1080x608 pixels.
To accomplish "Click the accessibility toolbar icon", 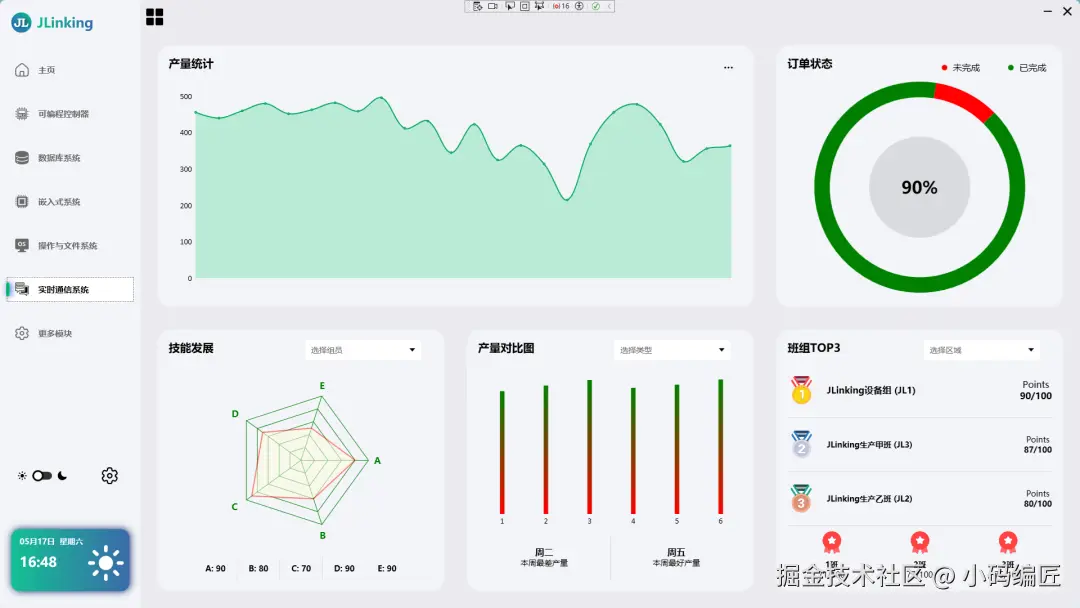I will 579,6.
